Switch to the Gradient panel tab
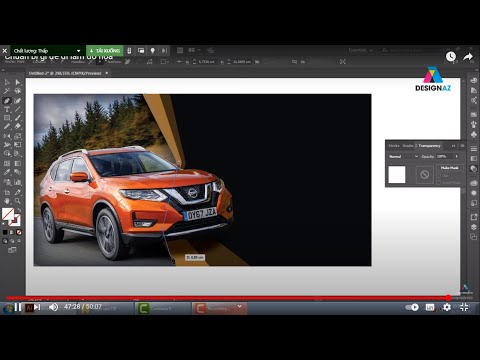Viewport: 480px width, 360px height. pyautogui.click(x=408, y=146)
